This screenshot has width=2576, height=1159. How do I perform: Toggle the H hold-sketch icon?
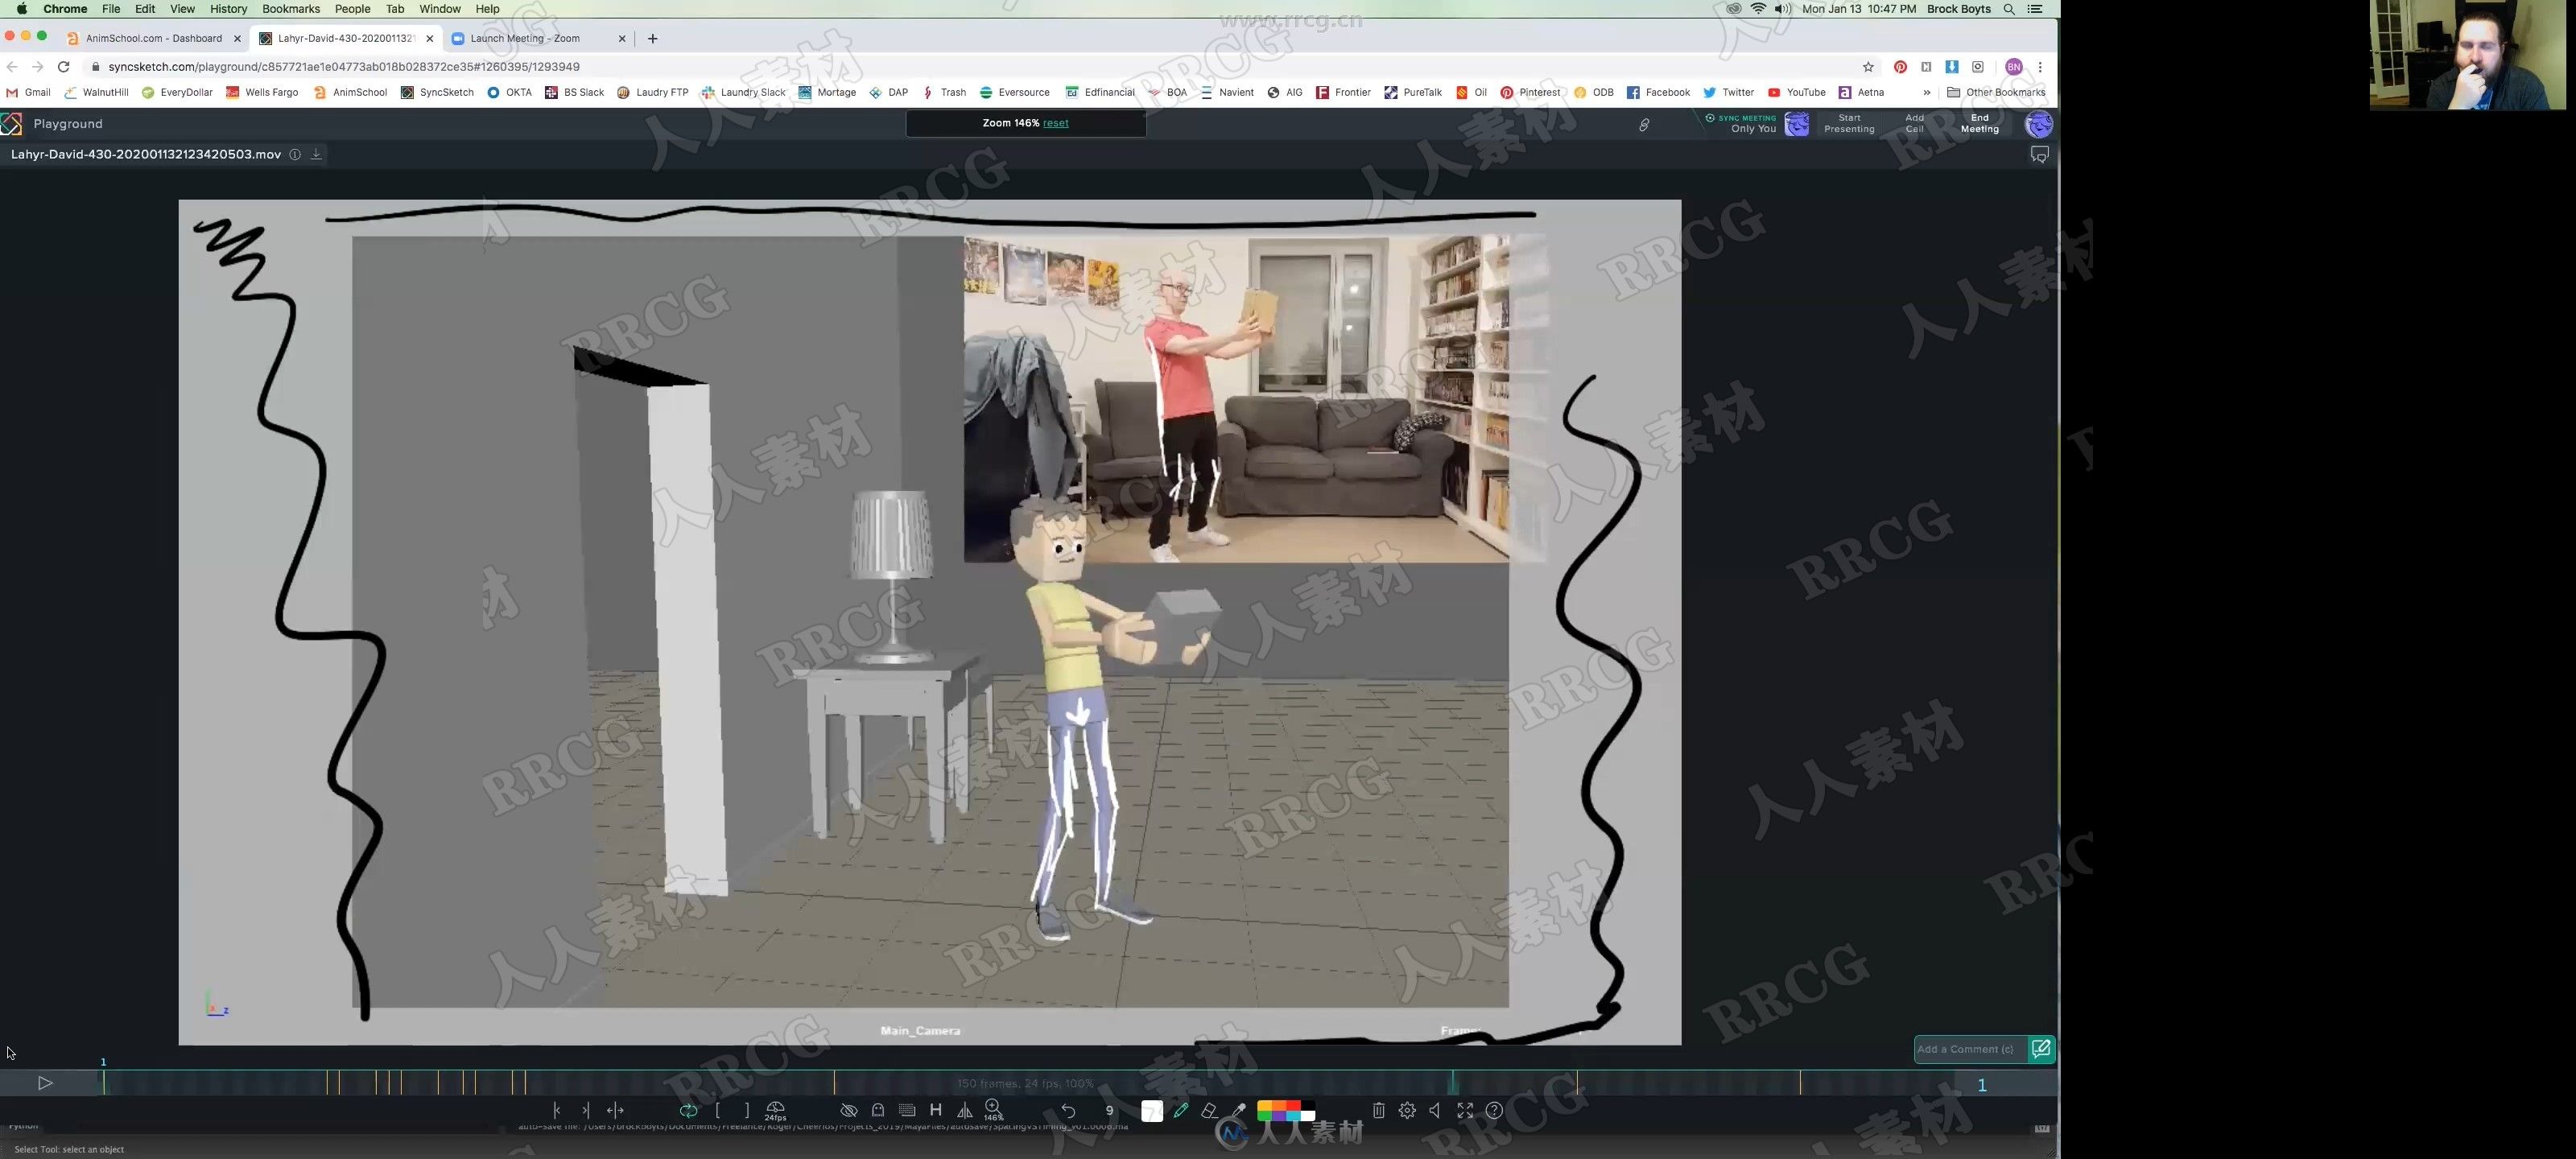click(x=936, y=1110)
